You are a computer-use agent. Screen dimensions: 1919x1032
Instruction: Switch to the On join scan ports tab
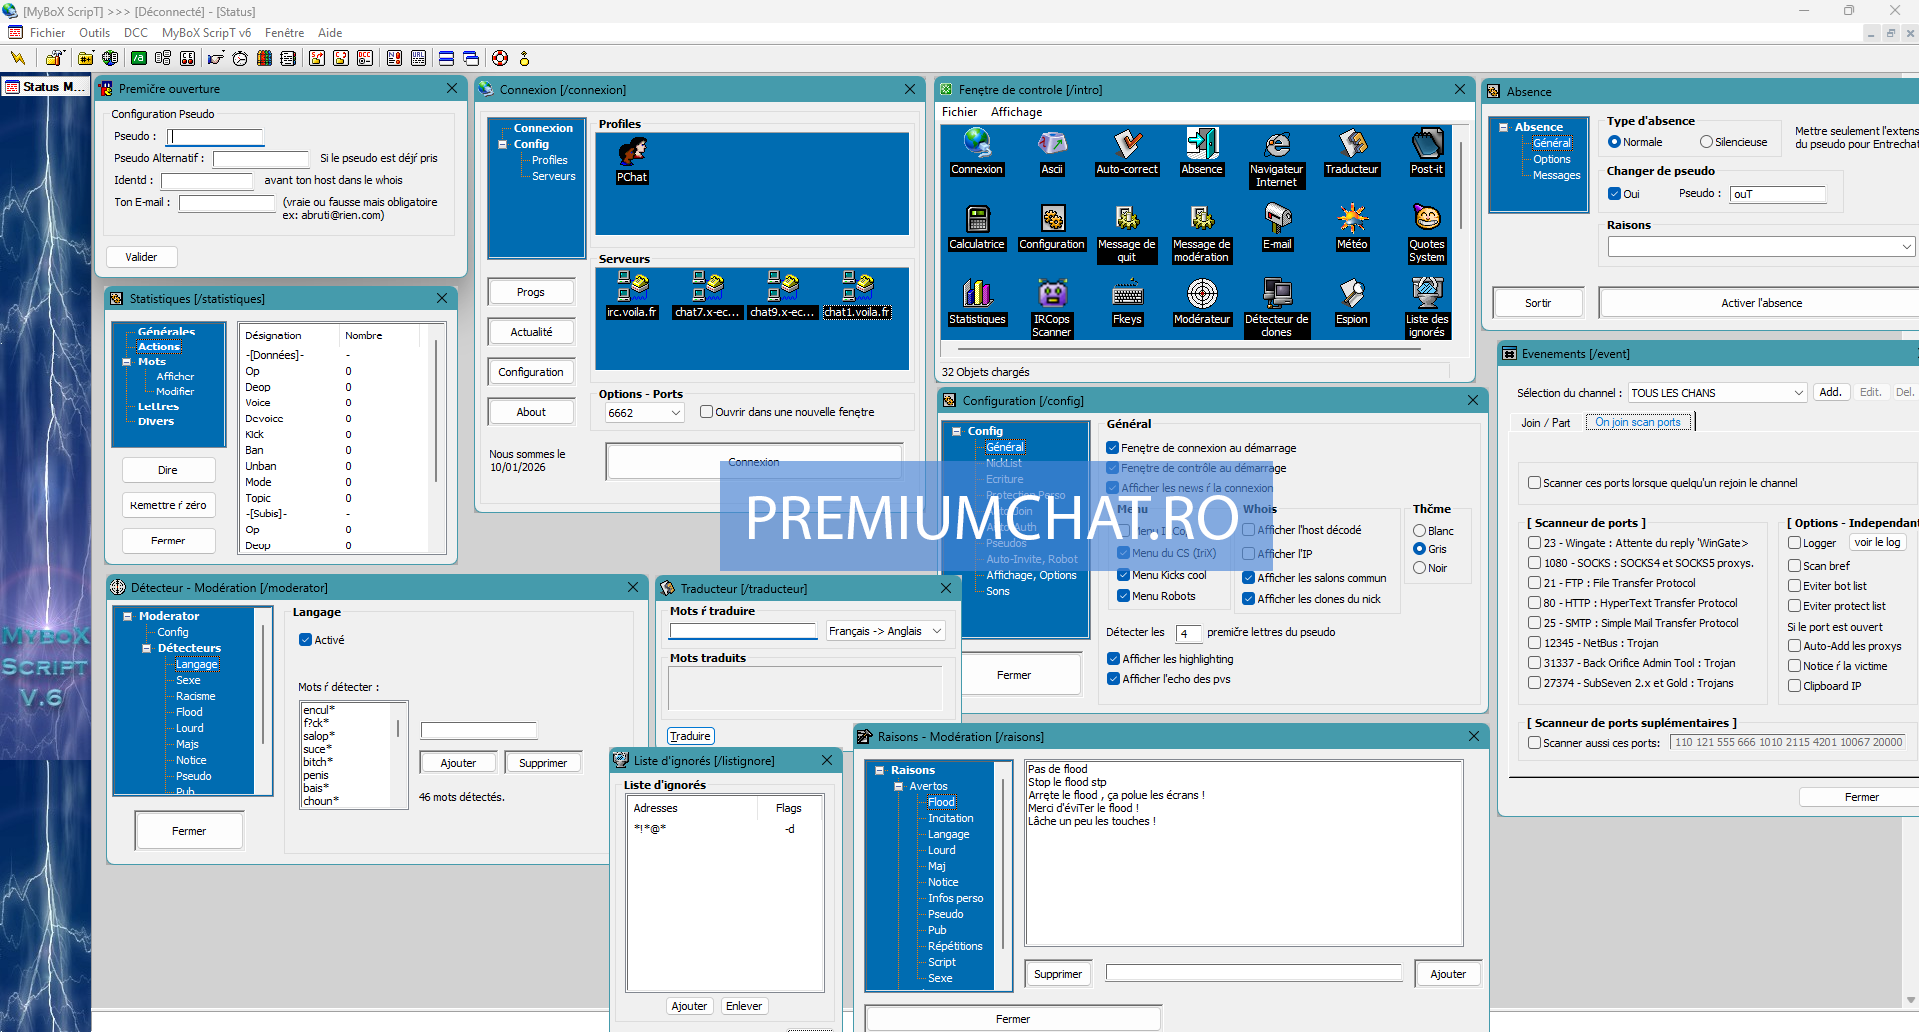tap(1638, 422)
